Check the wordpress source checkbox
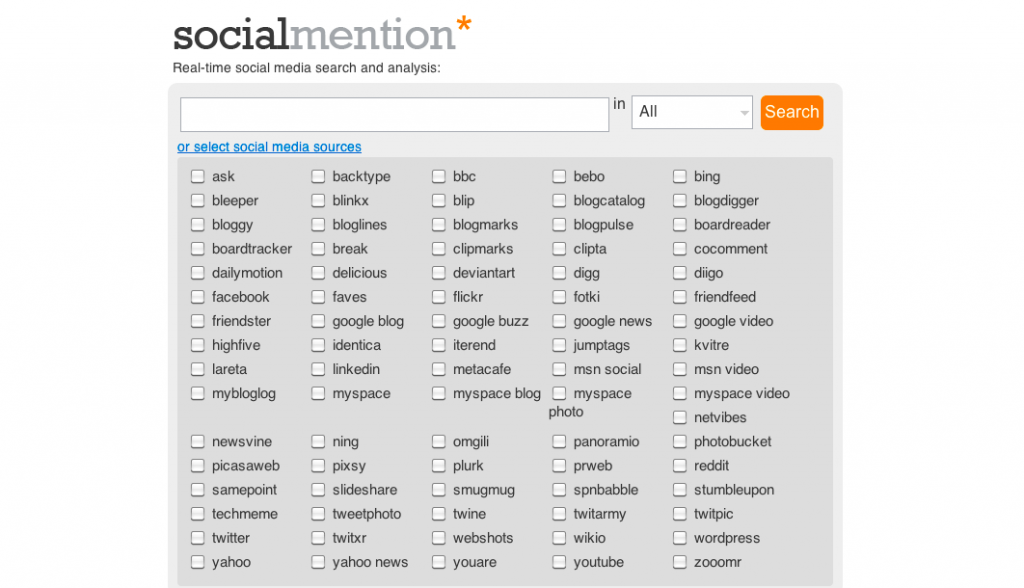Image resolution: width=1024 pixels, height=588 pixels. point(680,538)
